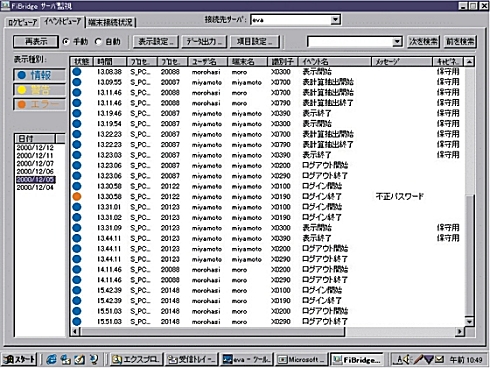The height and width of the screenshot is (368, 490).
Task: Click the blue status icon at 13.19.46
Action: pyautogui.click(x=77, y=113)
